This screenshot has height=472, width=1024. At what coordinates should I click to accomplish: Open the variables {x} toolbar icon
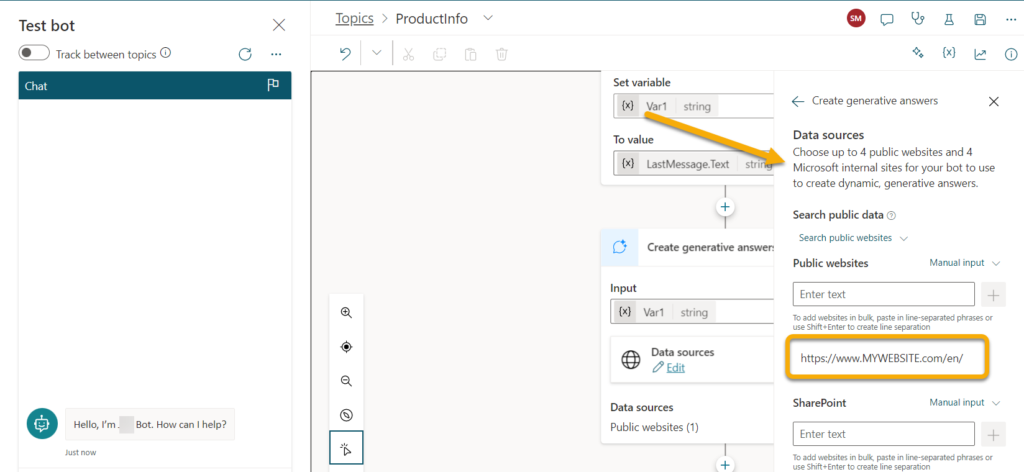pos(949,54)
